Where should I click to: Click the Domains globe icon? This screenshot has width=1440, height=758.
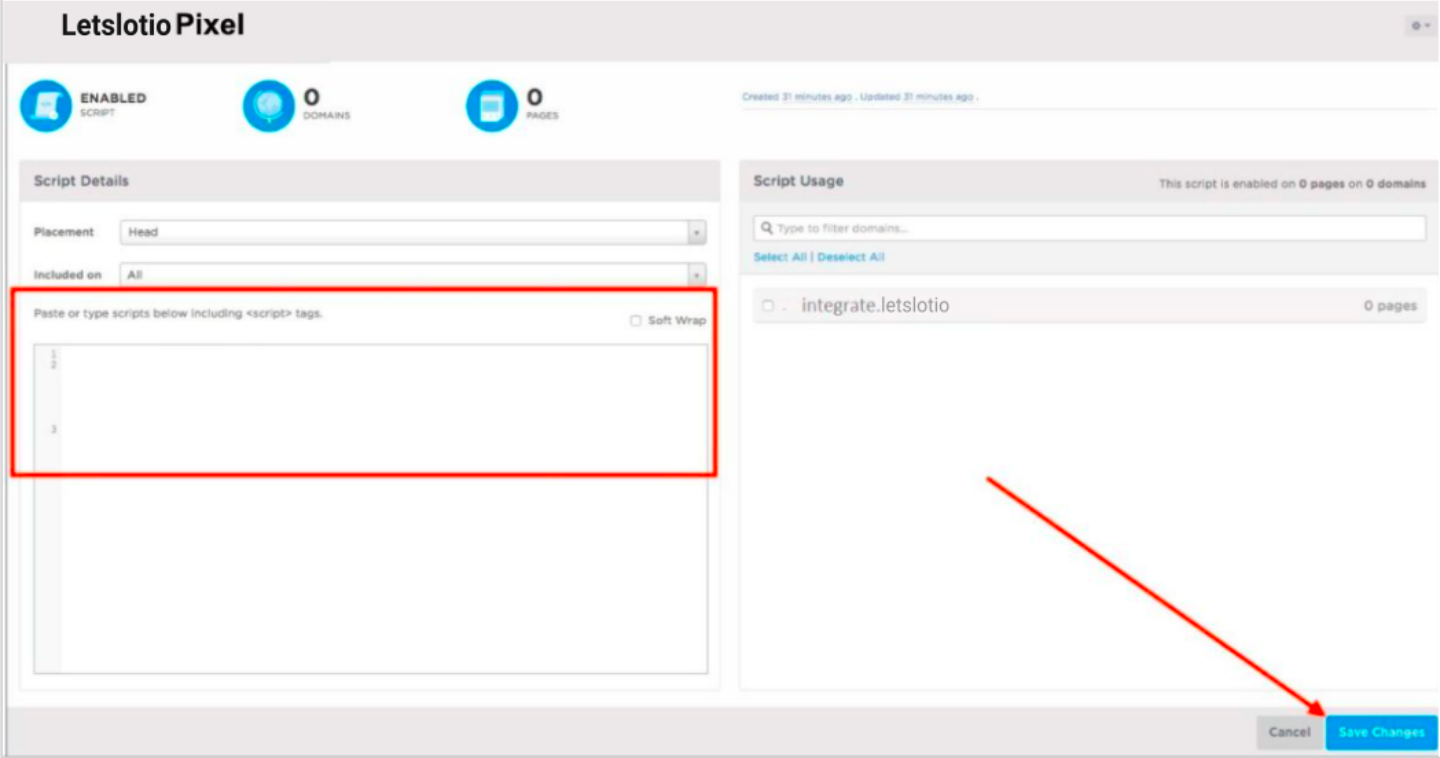point(269,106)
